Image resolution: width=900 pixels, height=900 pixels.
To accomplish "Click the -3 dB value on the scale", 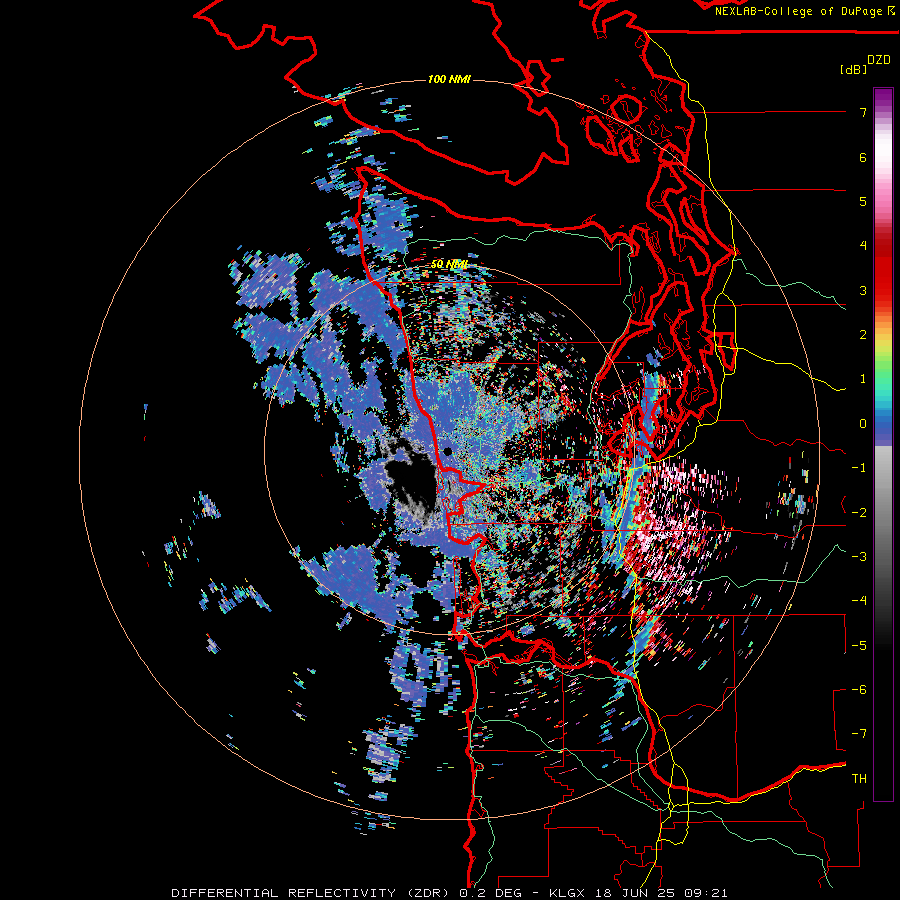I will [x=859, y=556].
